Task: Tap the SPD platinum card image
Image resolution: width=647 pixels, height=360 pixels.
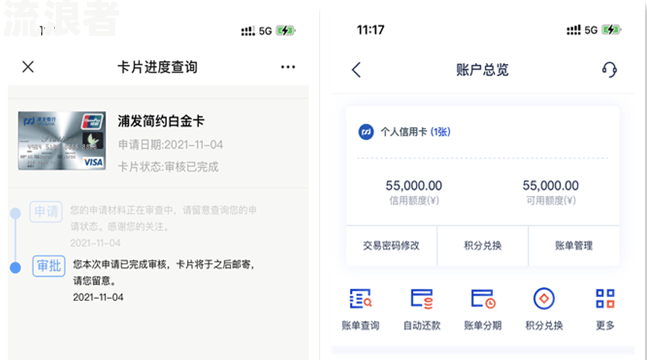Action: 62,140
